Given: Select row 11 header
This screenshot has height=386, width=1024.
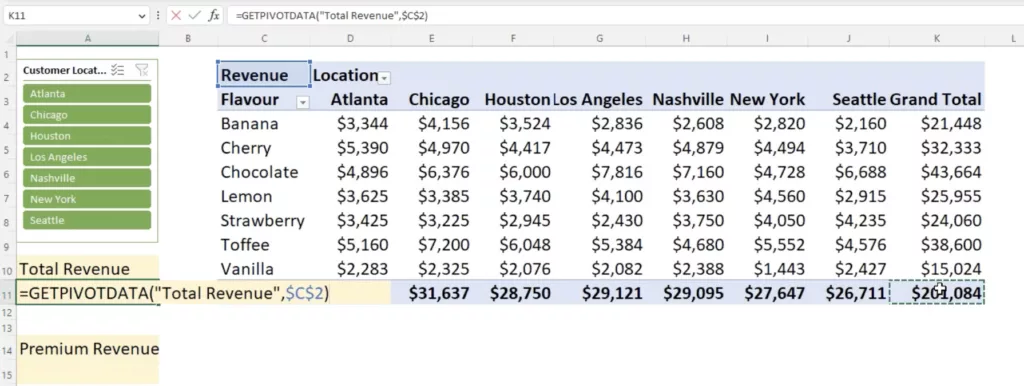Looking at the screenshot, I should (x=7, y=295).
